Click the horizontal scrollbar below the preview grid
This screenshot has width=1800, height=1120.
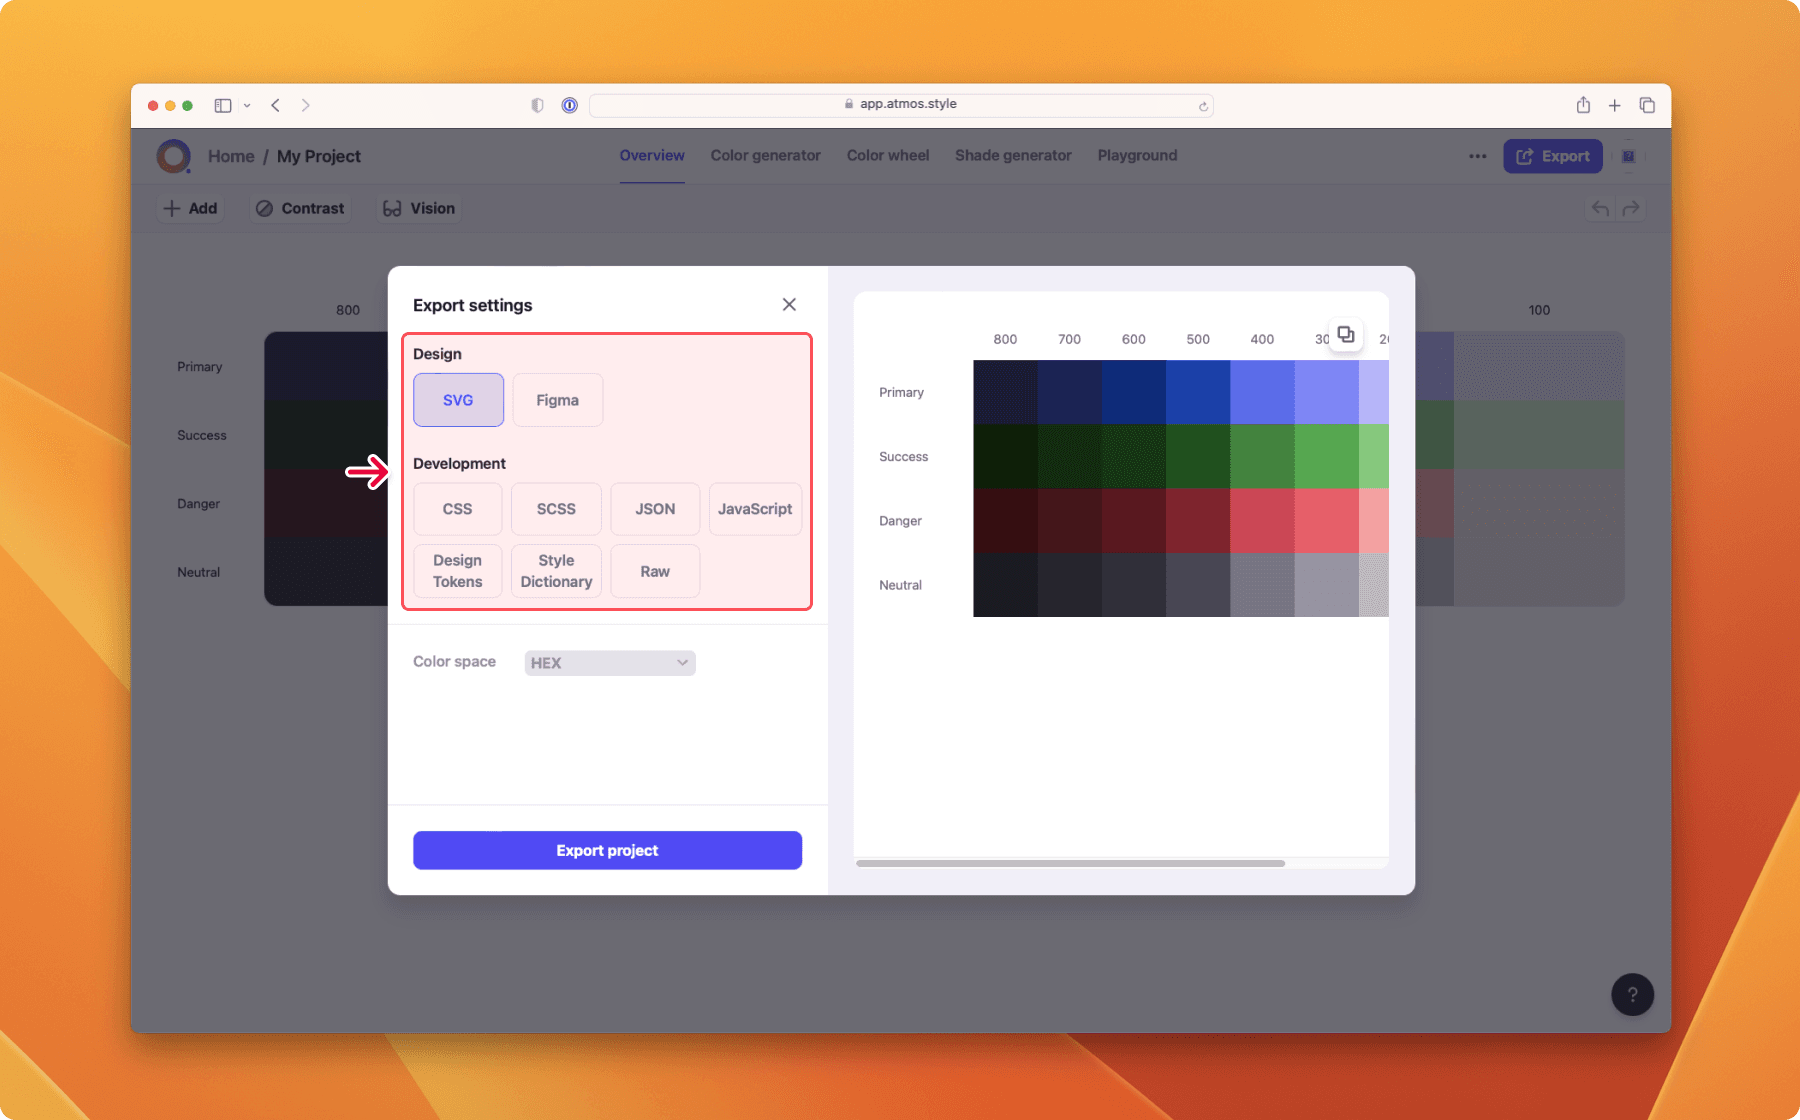1070,863
